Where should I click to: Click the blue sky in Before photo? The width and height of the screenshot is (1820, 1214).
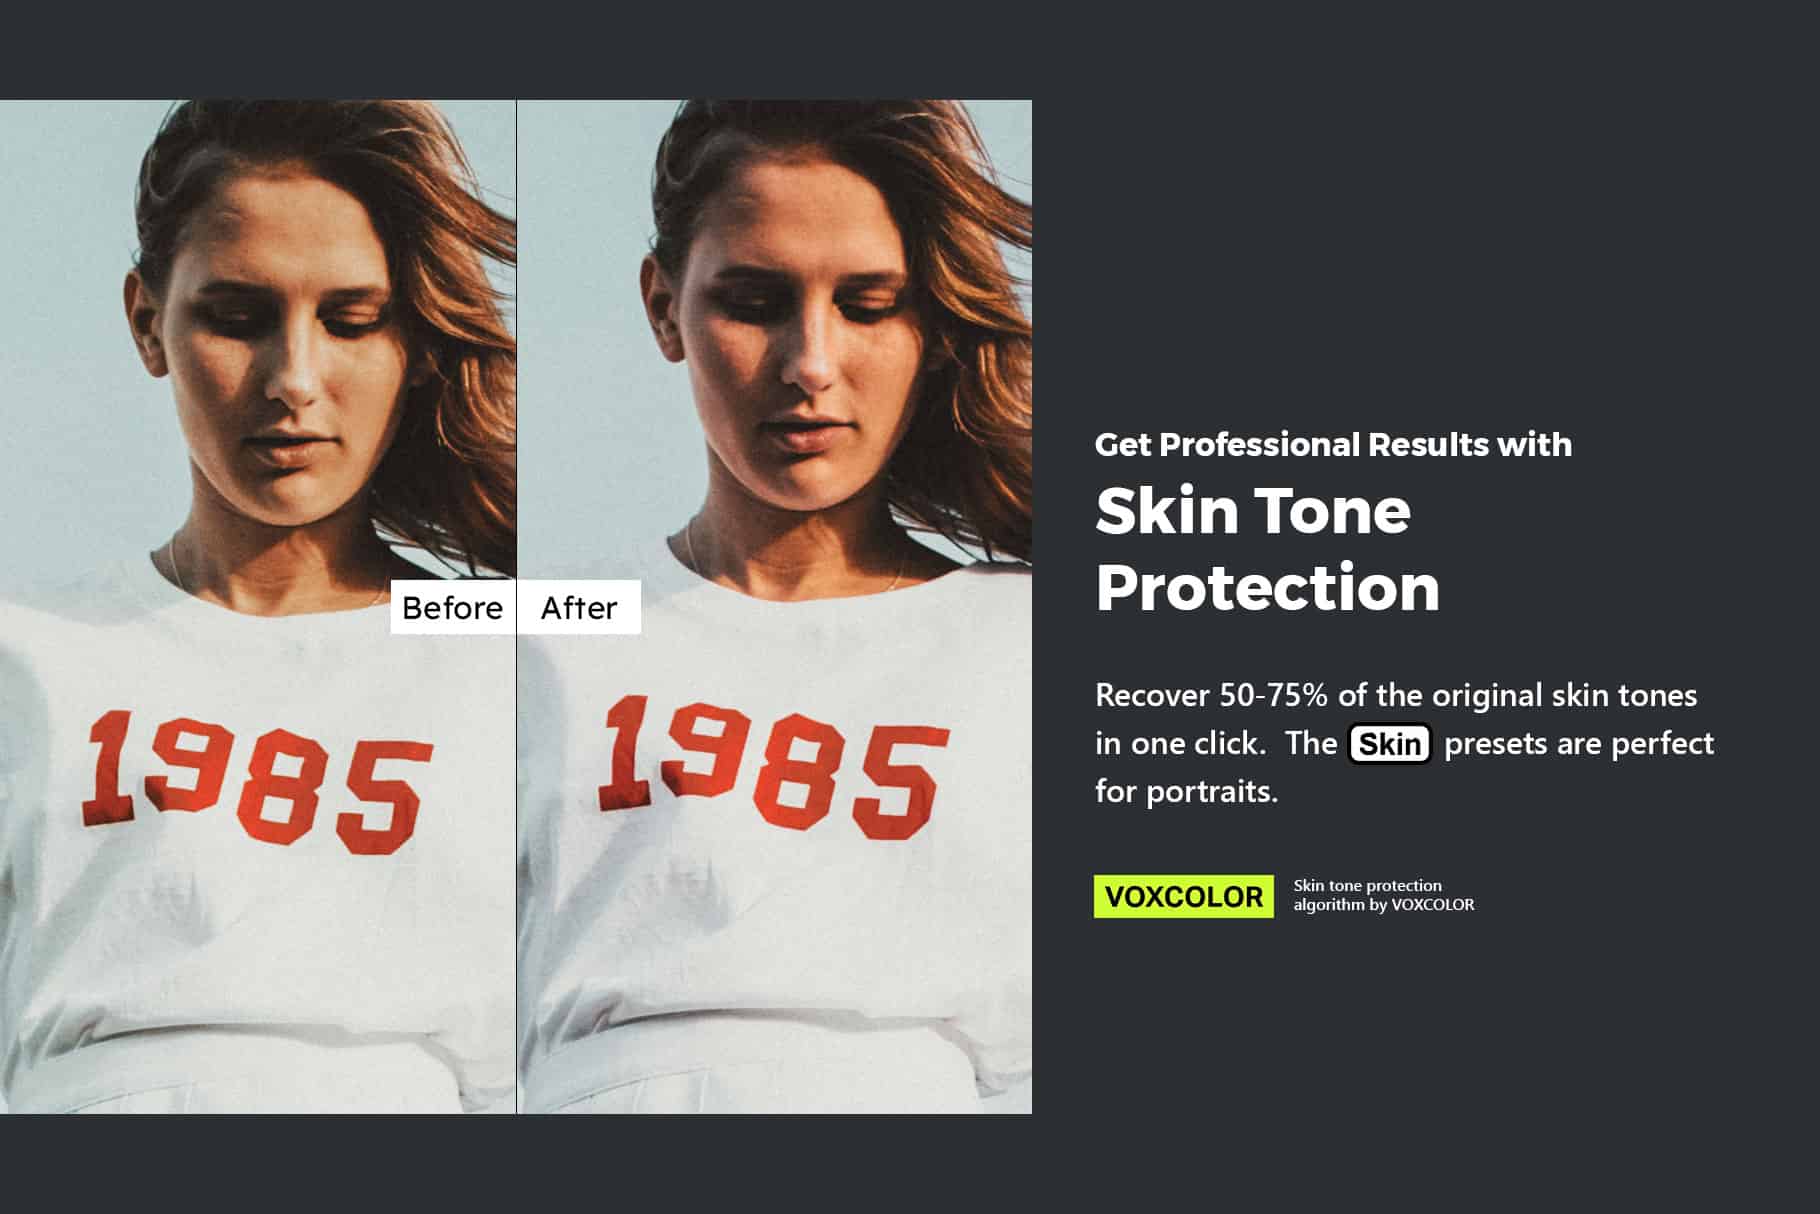pos(60,300)
